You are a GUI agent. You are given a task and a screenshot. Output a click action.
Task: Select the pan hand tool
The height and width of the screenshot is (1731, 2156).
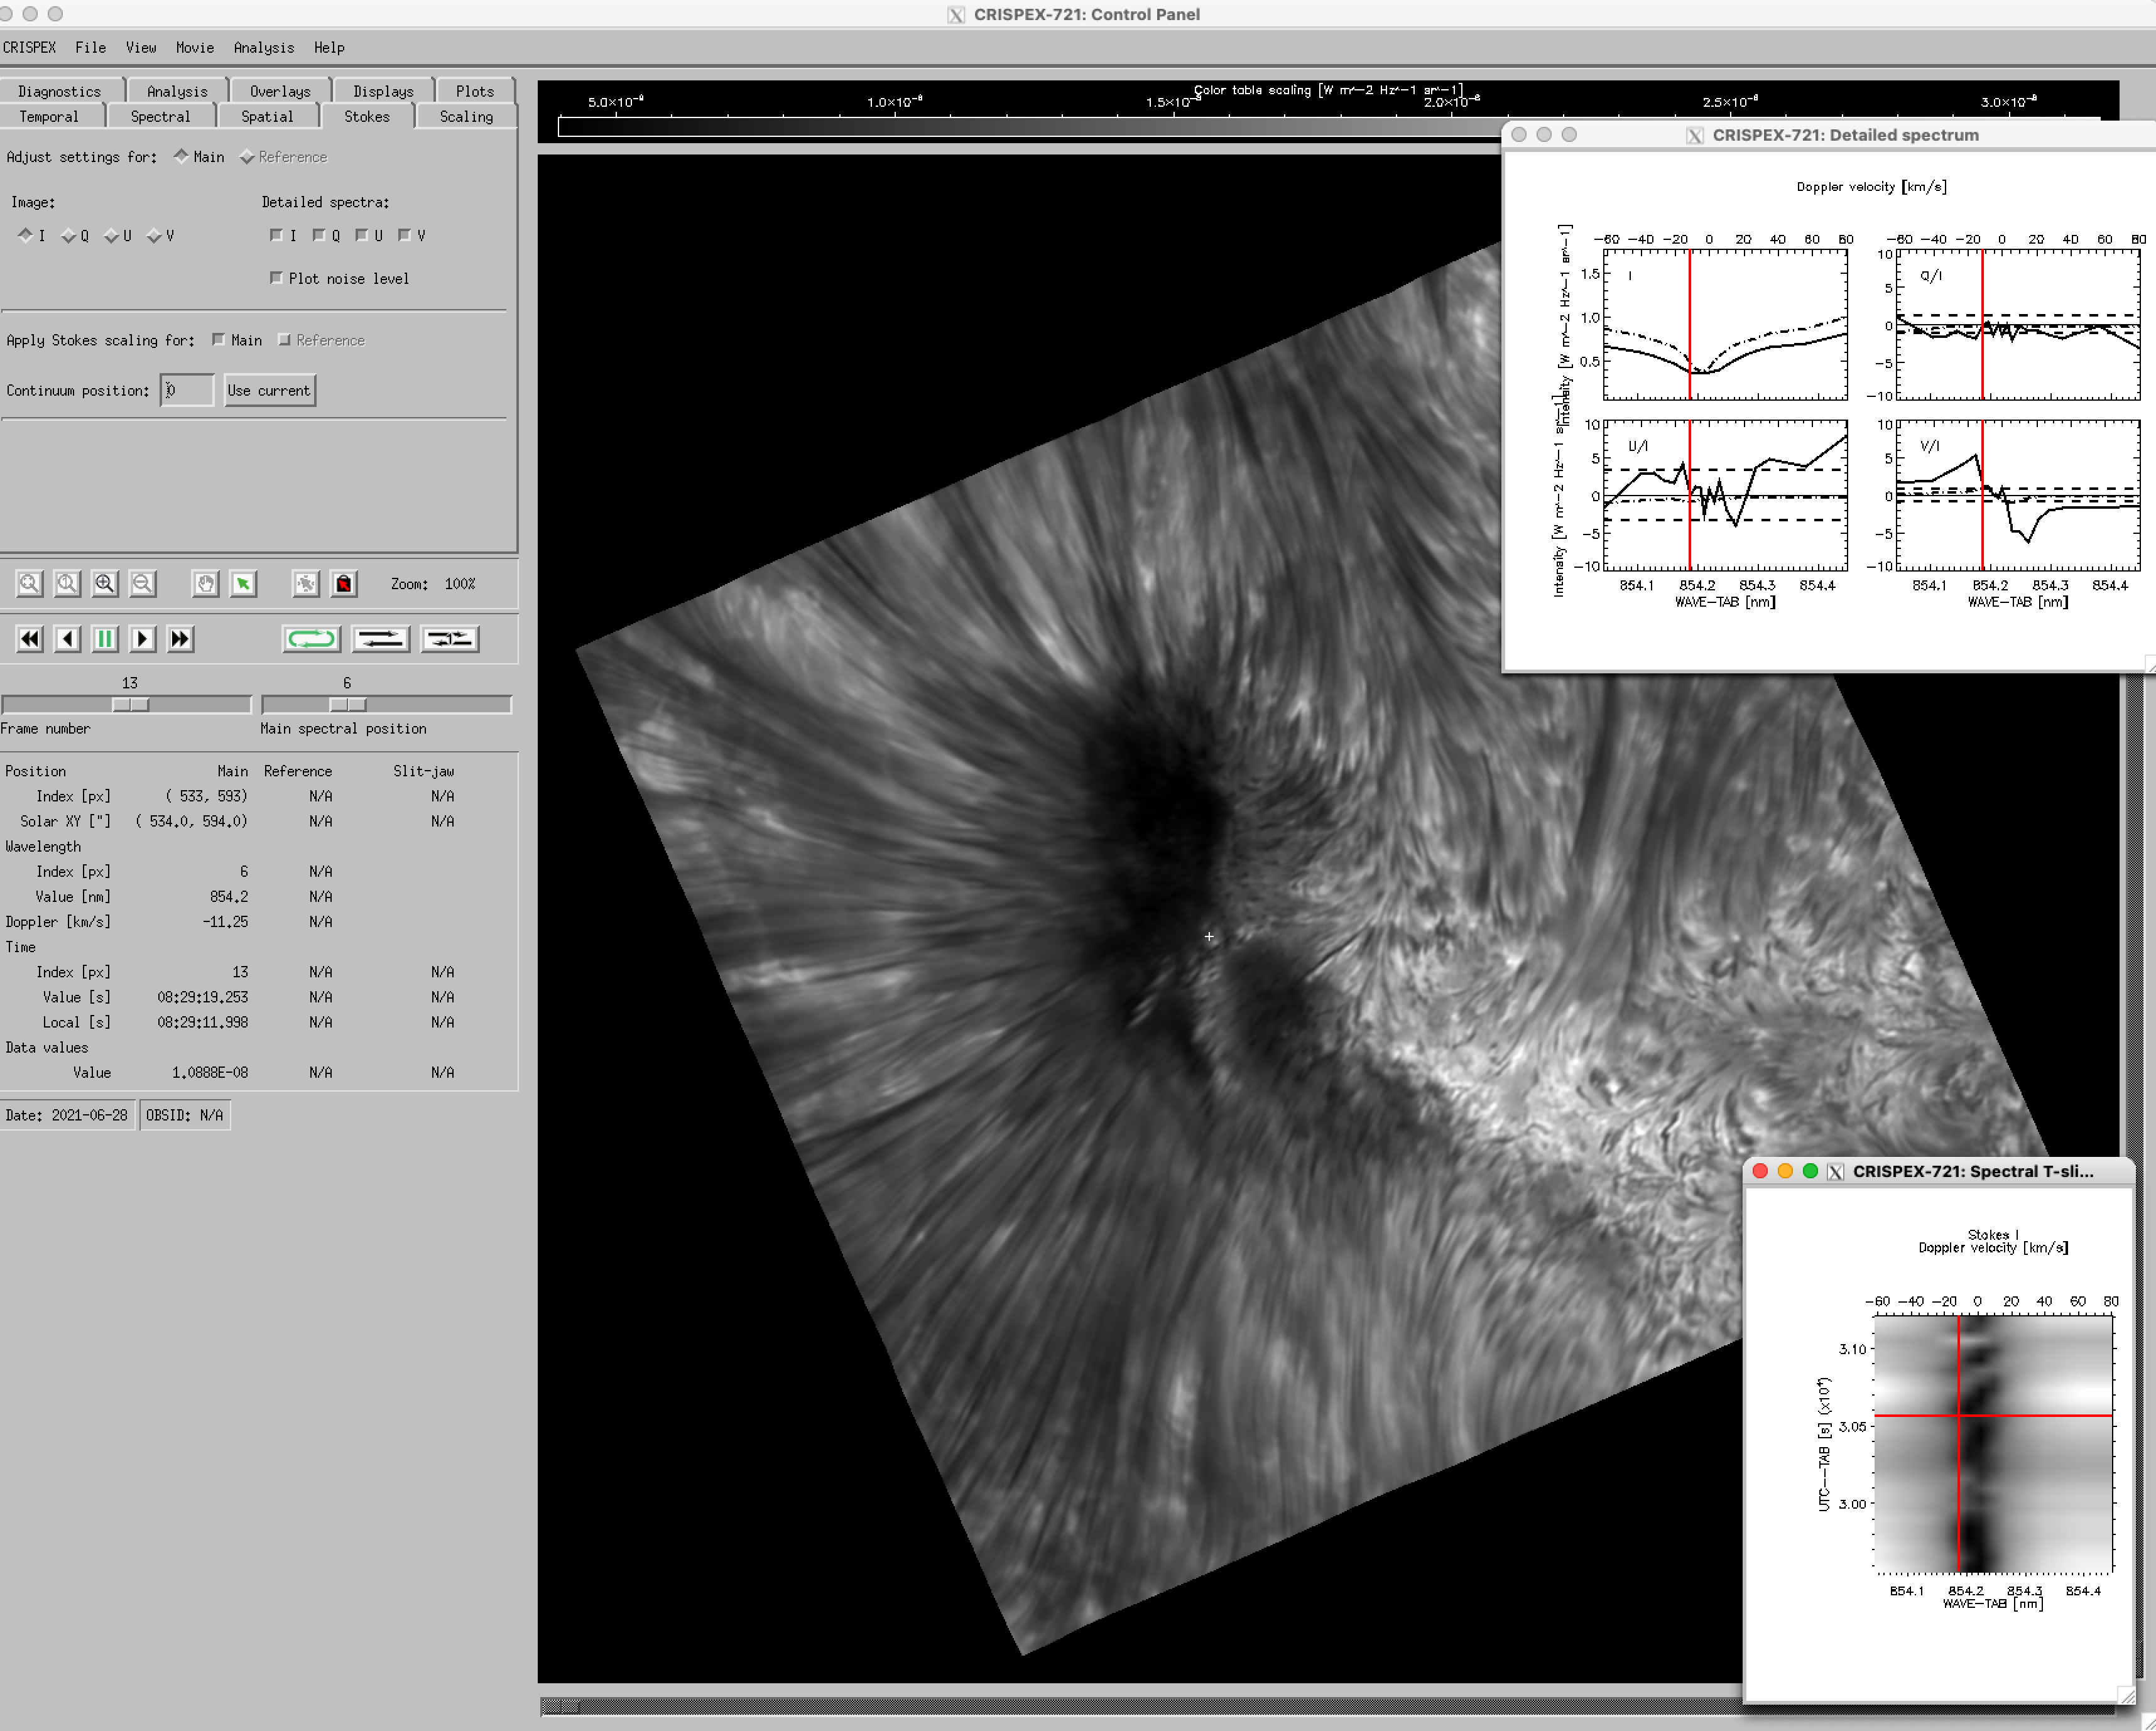(205, 583)
